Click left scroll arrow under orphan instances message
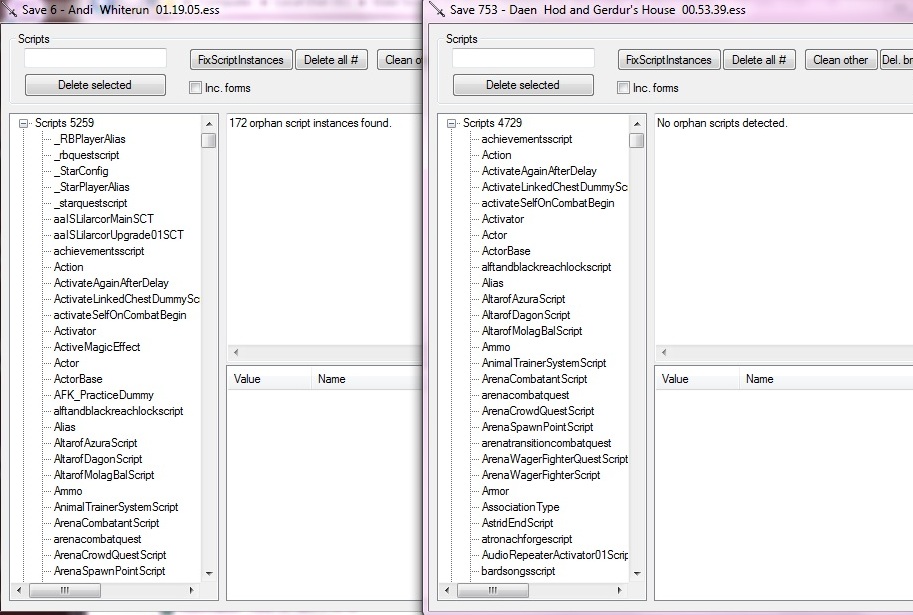The height and width of the screenshot is (615, 913). 236,352
